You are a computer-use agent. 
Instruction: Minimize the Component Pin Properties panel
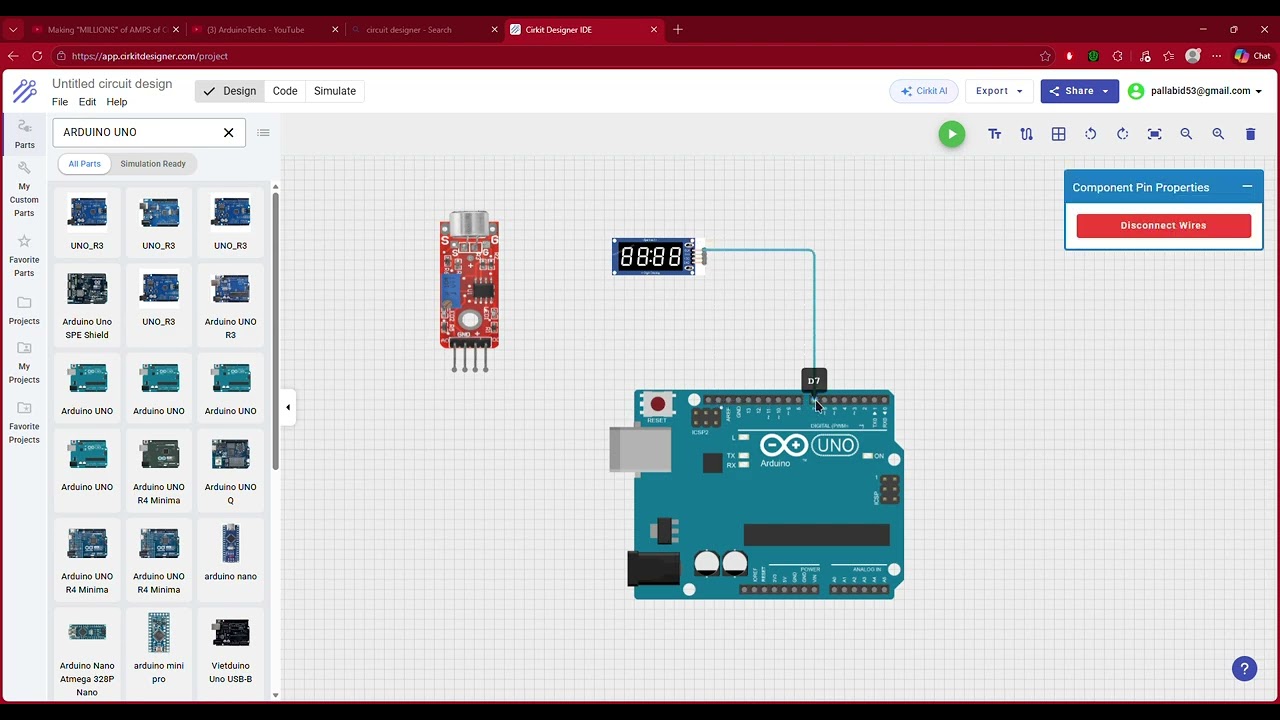pyautogui.click(x=1247, y=187)
